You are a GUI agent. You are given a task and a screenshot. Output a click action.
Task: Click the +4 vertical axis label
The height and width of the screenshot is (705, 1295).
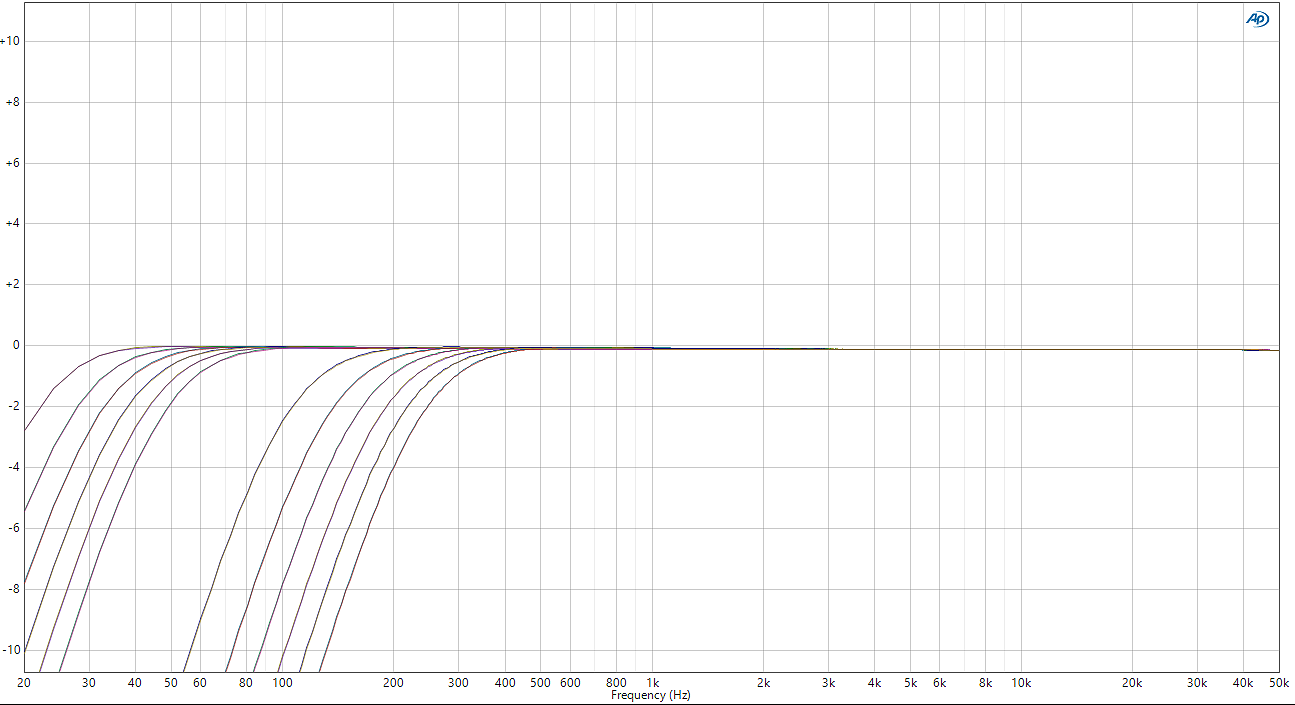[x=13, y=224]
